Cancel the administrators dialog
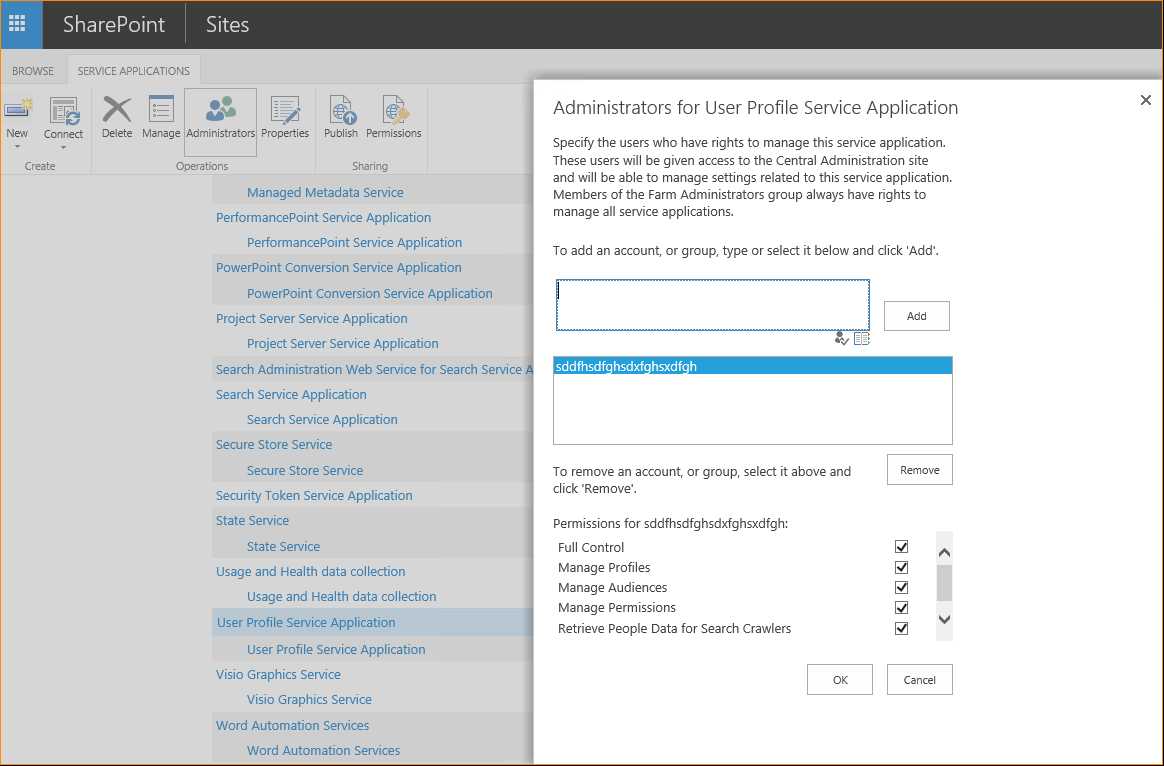The image size is (1164, 766). [920, 680]
